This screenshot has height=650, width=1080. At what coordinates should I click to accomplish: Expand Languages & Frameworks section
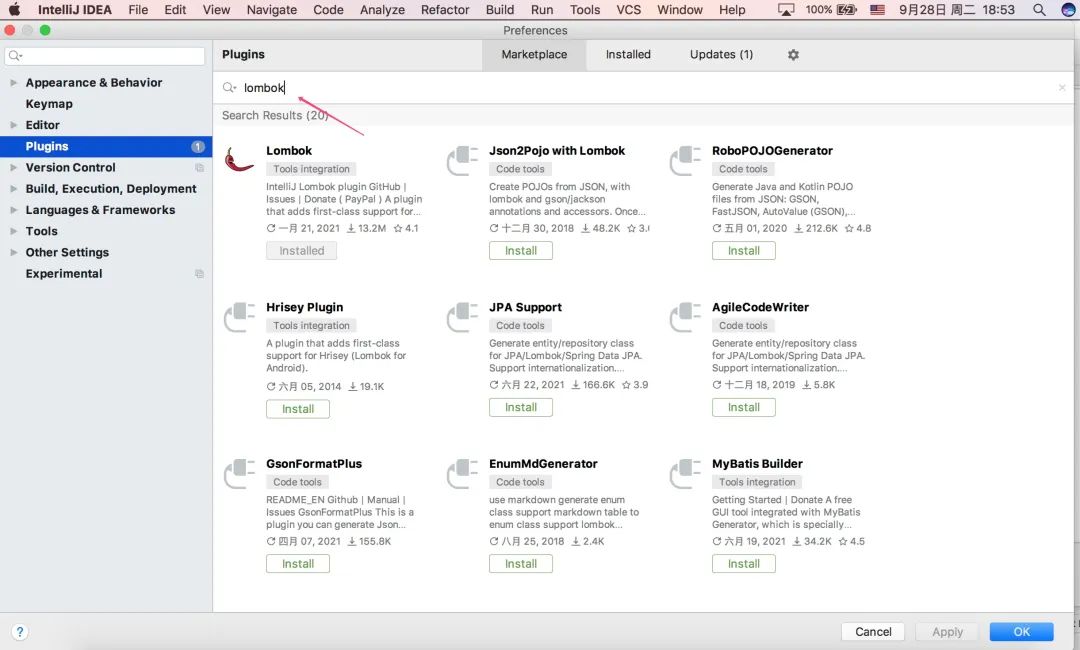pyautogui.click(x=13, y=210)
